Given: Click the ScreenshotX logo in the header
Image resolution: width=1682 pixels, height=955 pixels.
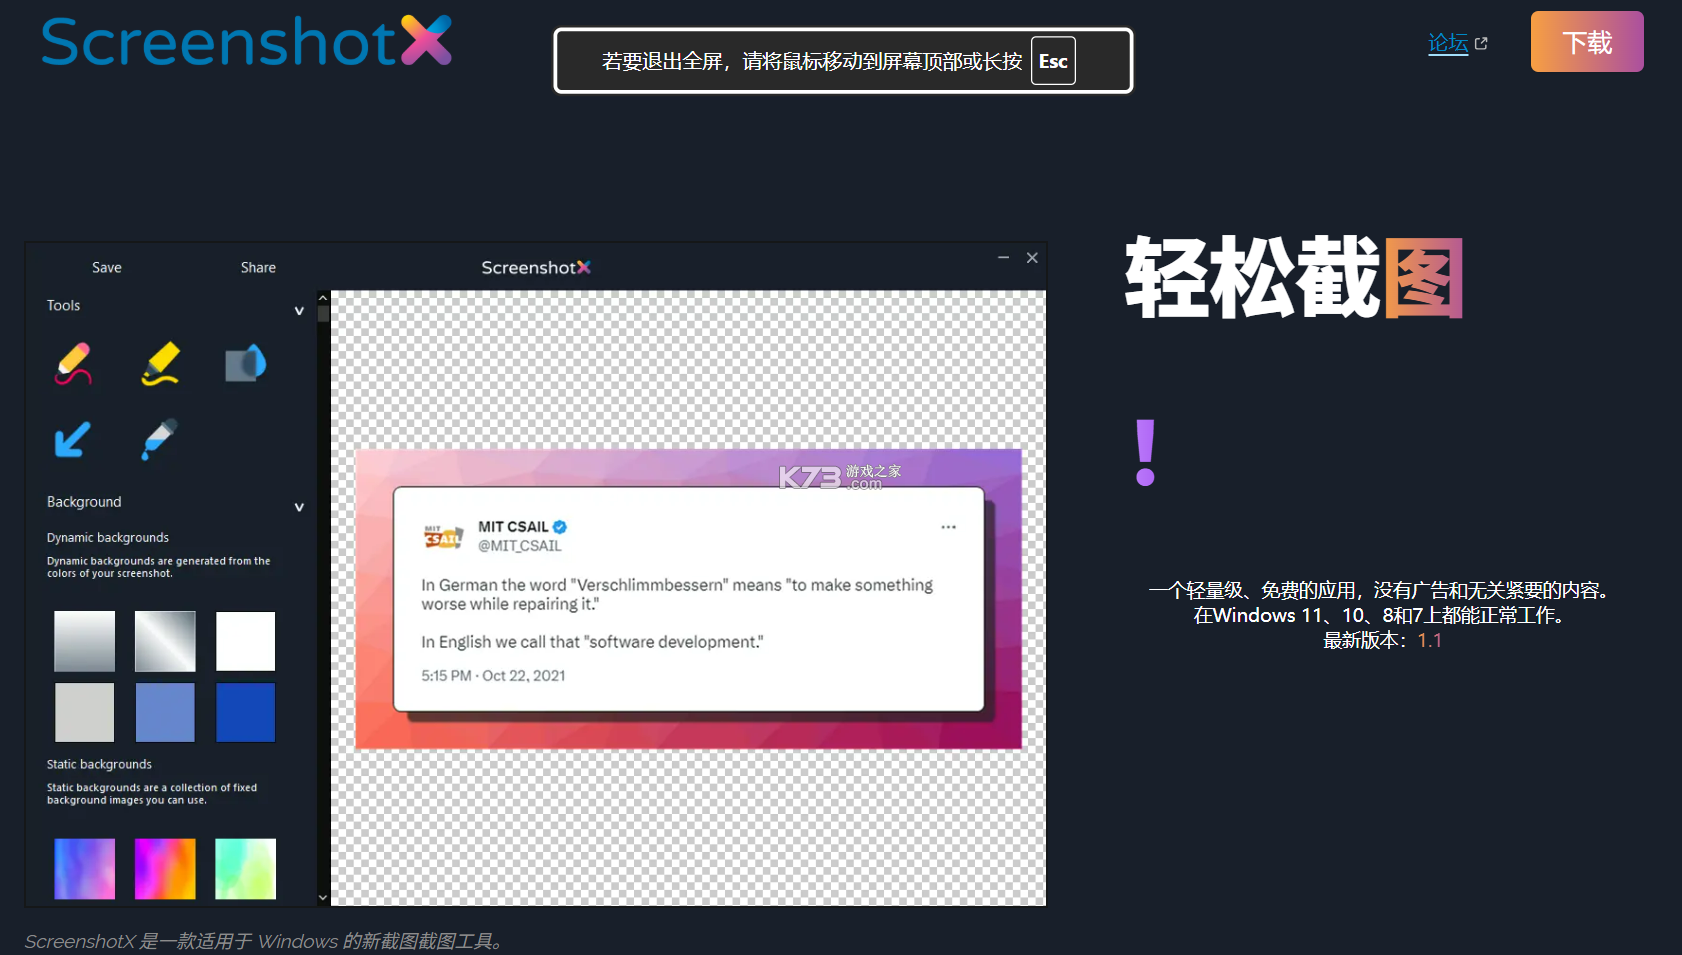Looking at the screenshot, I should [246, 41].
